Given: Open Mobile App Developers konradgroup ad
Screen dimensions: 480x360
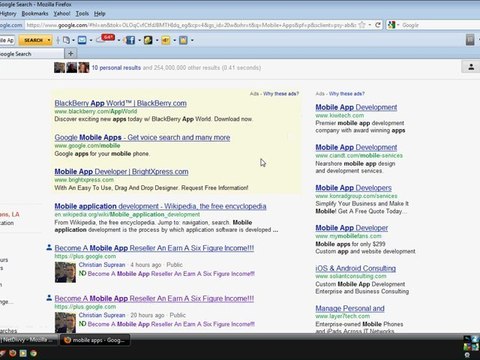Looking at the screenshot, I should point(353,188).
